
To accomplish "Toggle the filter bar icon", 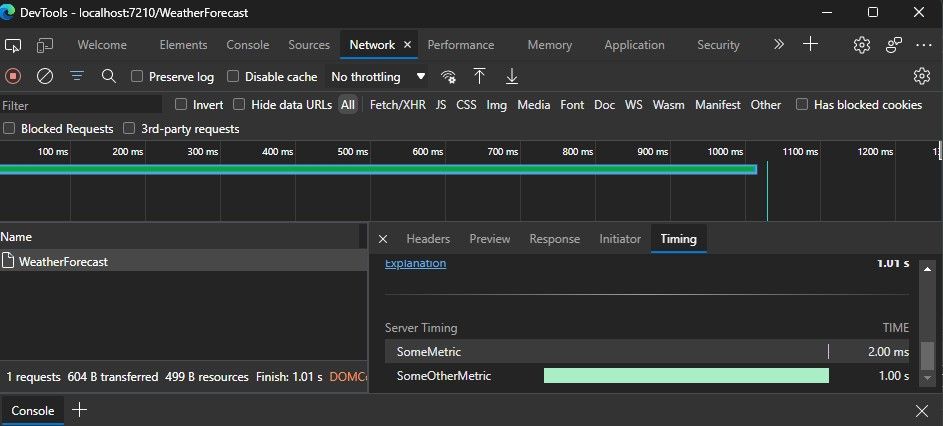I will (x=77, y=76).
